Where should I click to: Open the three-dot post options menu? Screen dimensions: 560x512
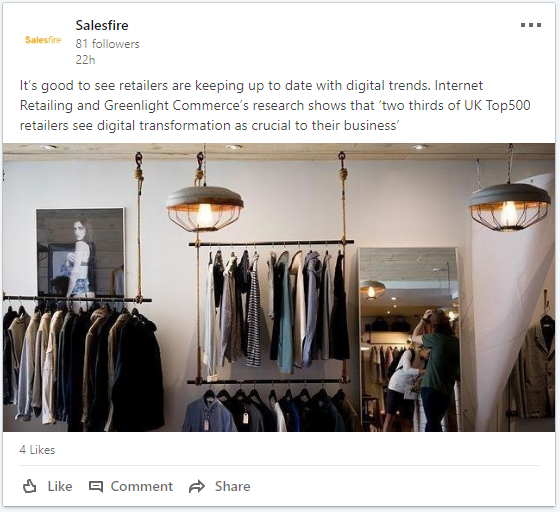pyautogui.click(x=531, y=25)
